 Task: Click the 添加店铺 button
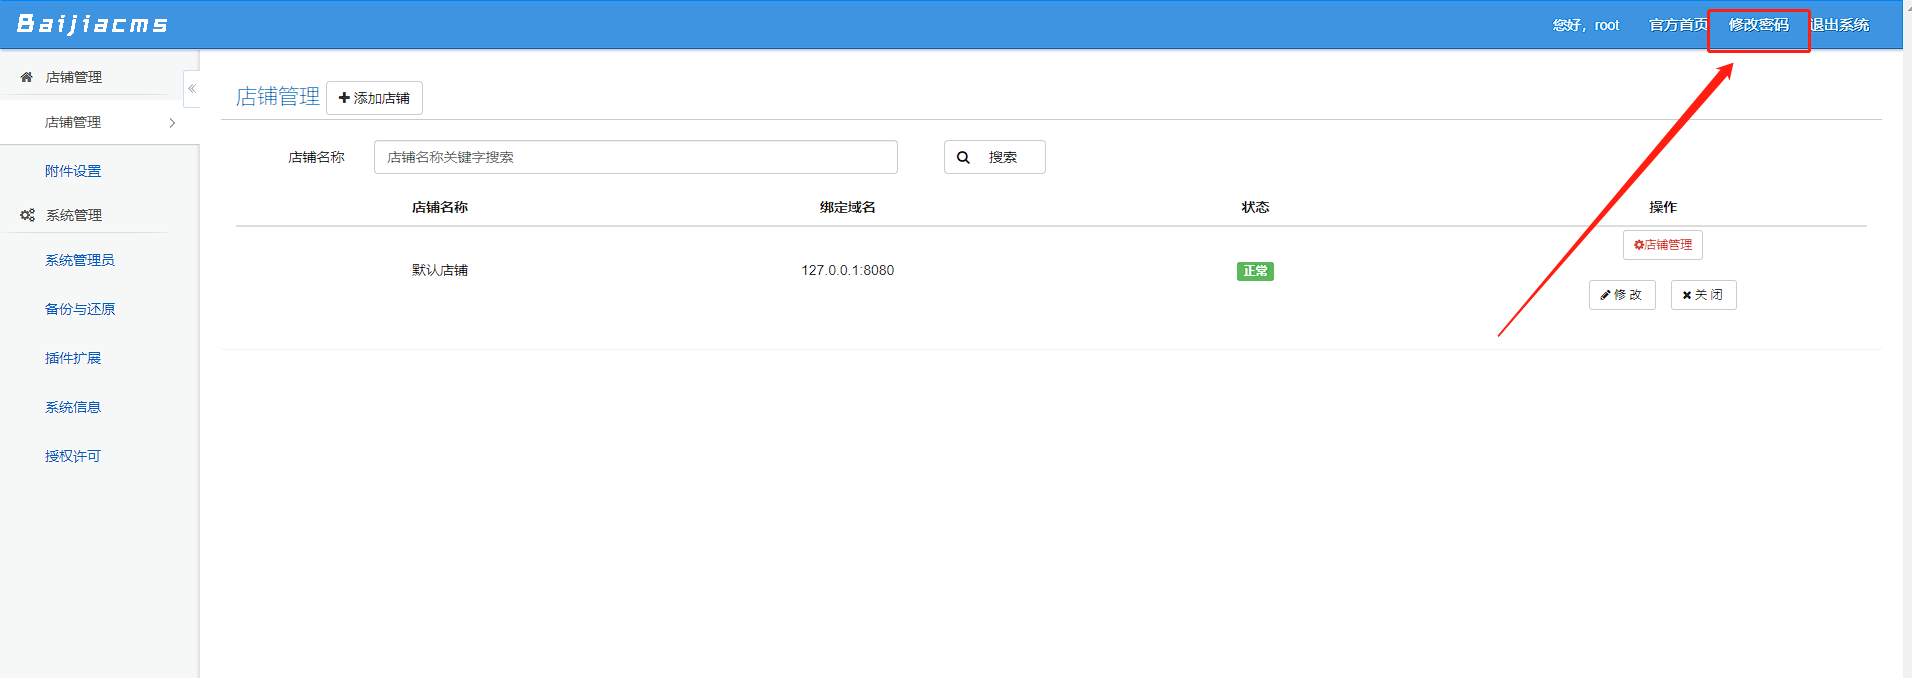374,98
